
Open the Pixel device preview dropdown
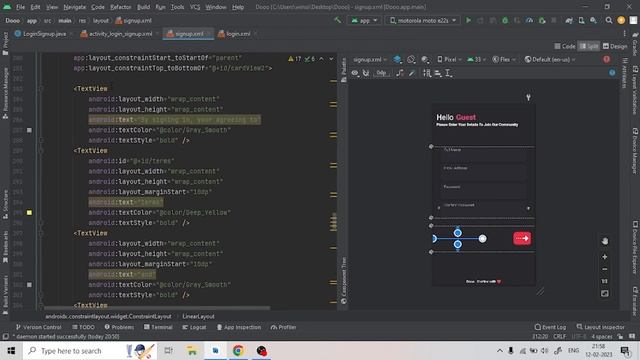[x=449, y=60]
